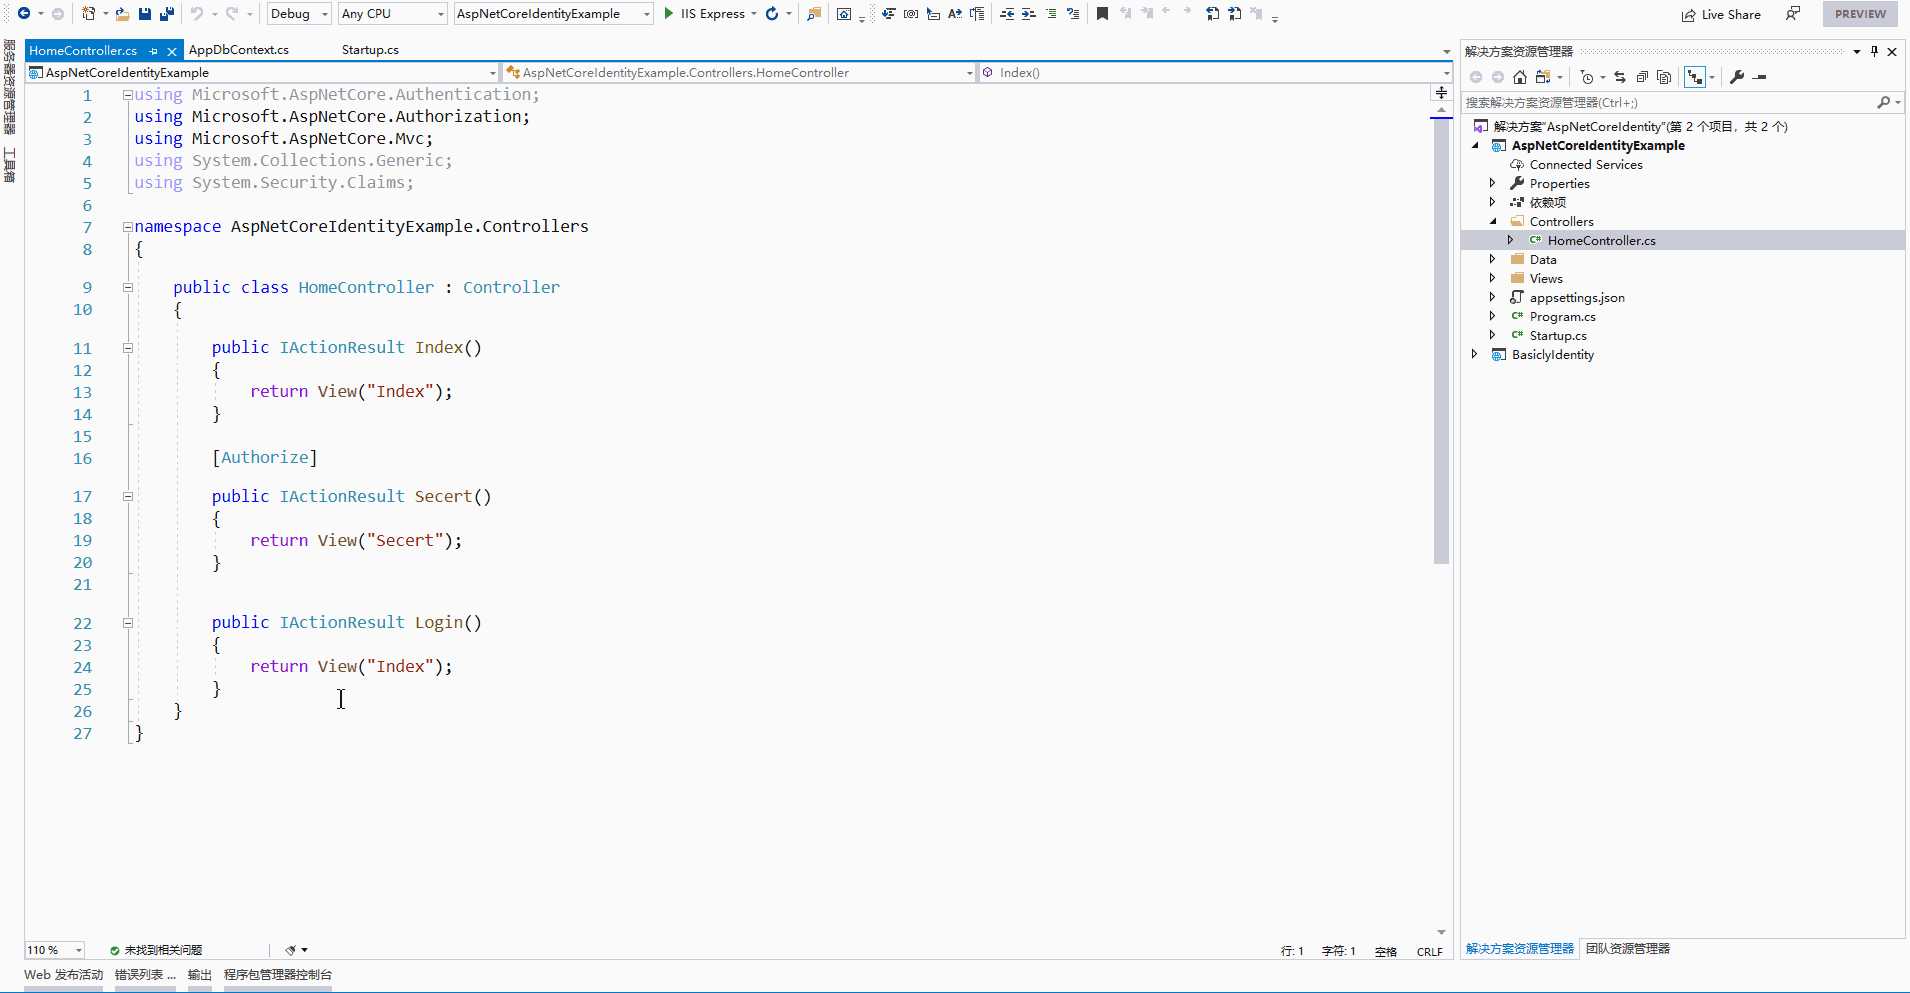Open the Any CPU platform dropdown
This screenshot has height=993, width=1910.
[x=392, y=14]
